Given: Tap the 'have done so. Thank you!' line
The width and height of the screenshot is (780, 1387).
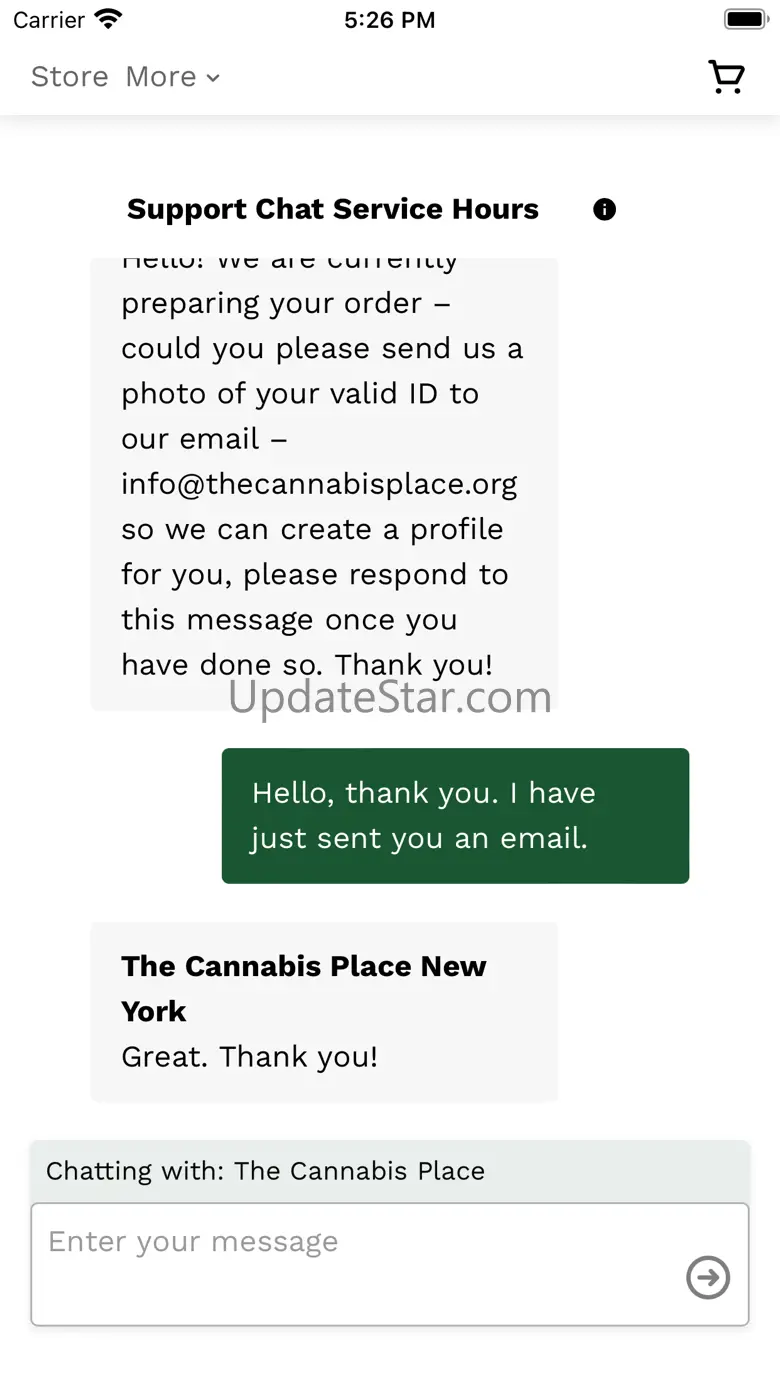Looking at the screenshot, I should (307, 665).
